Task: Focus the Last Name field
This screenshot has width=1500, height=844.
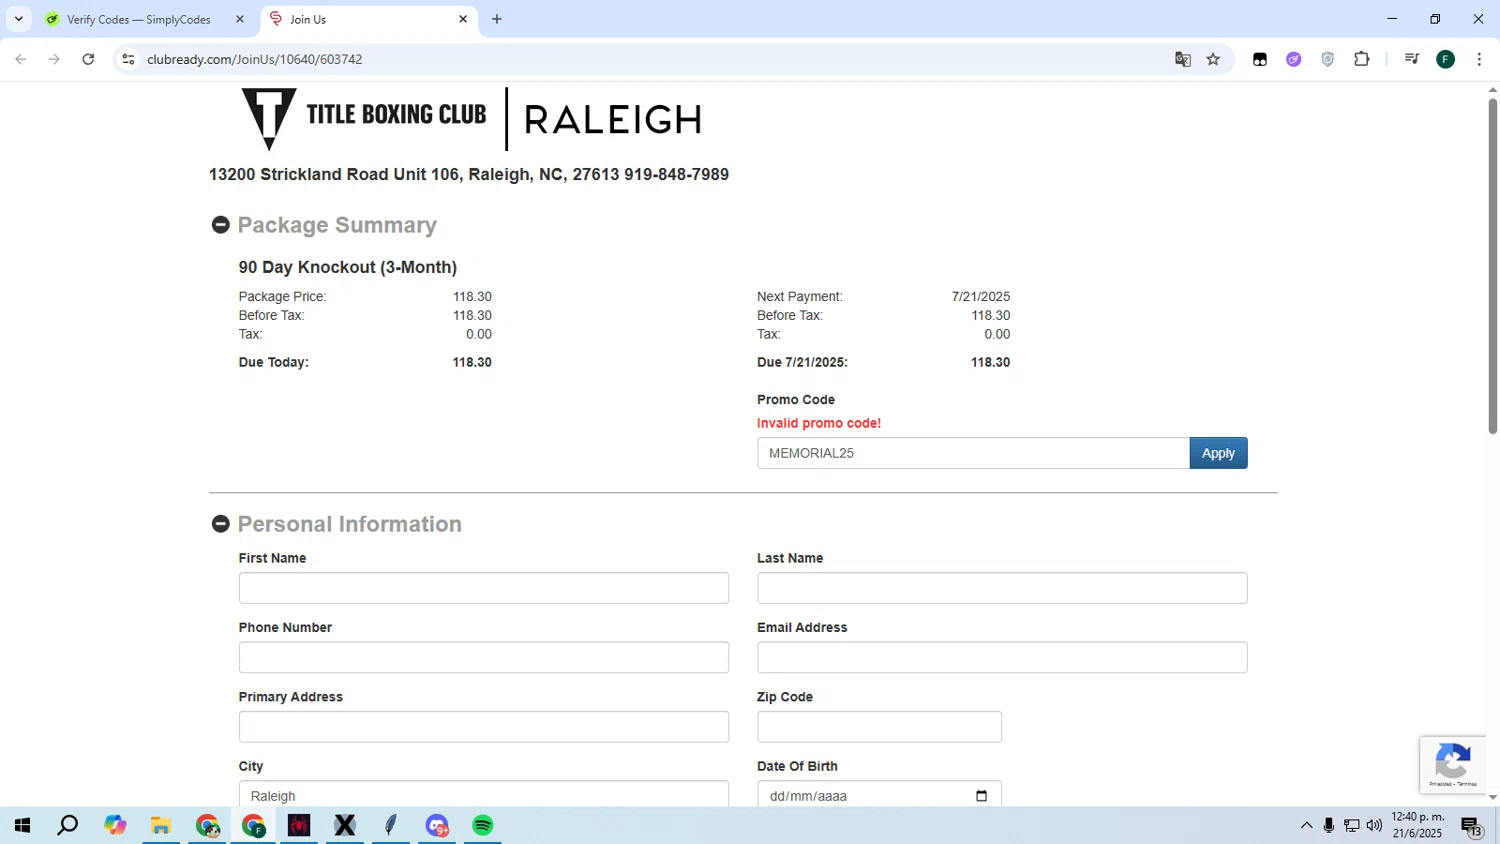Action: click(x=1002, y=588)
